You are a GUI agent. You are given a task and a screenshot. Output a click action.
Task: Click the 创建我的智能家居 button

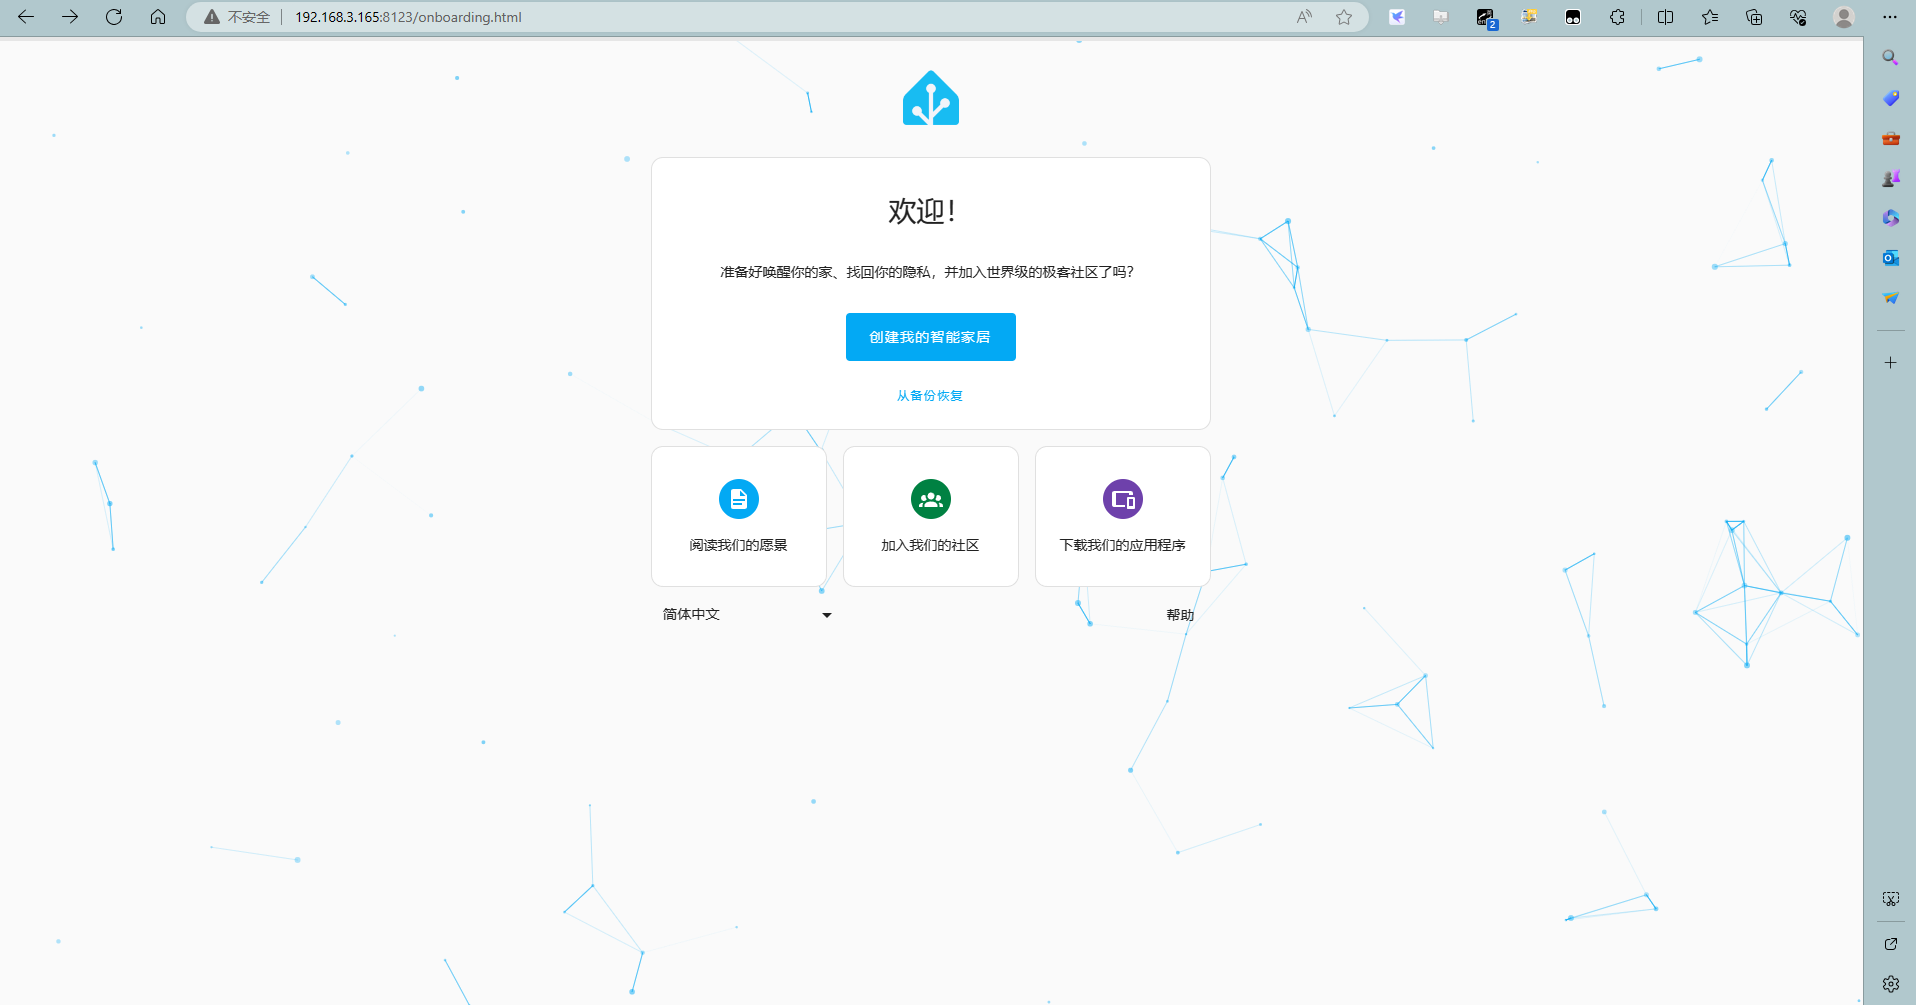pos(930,337)
